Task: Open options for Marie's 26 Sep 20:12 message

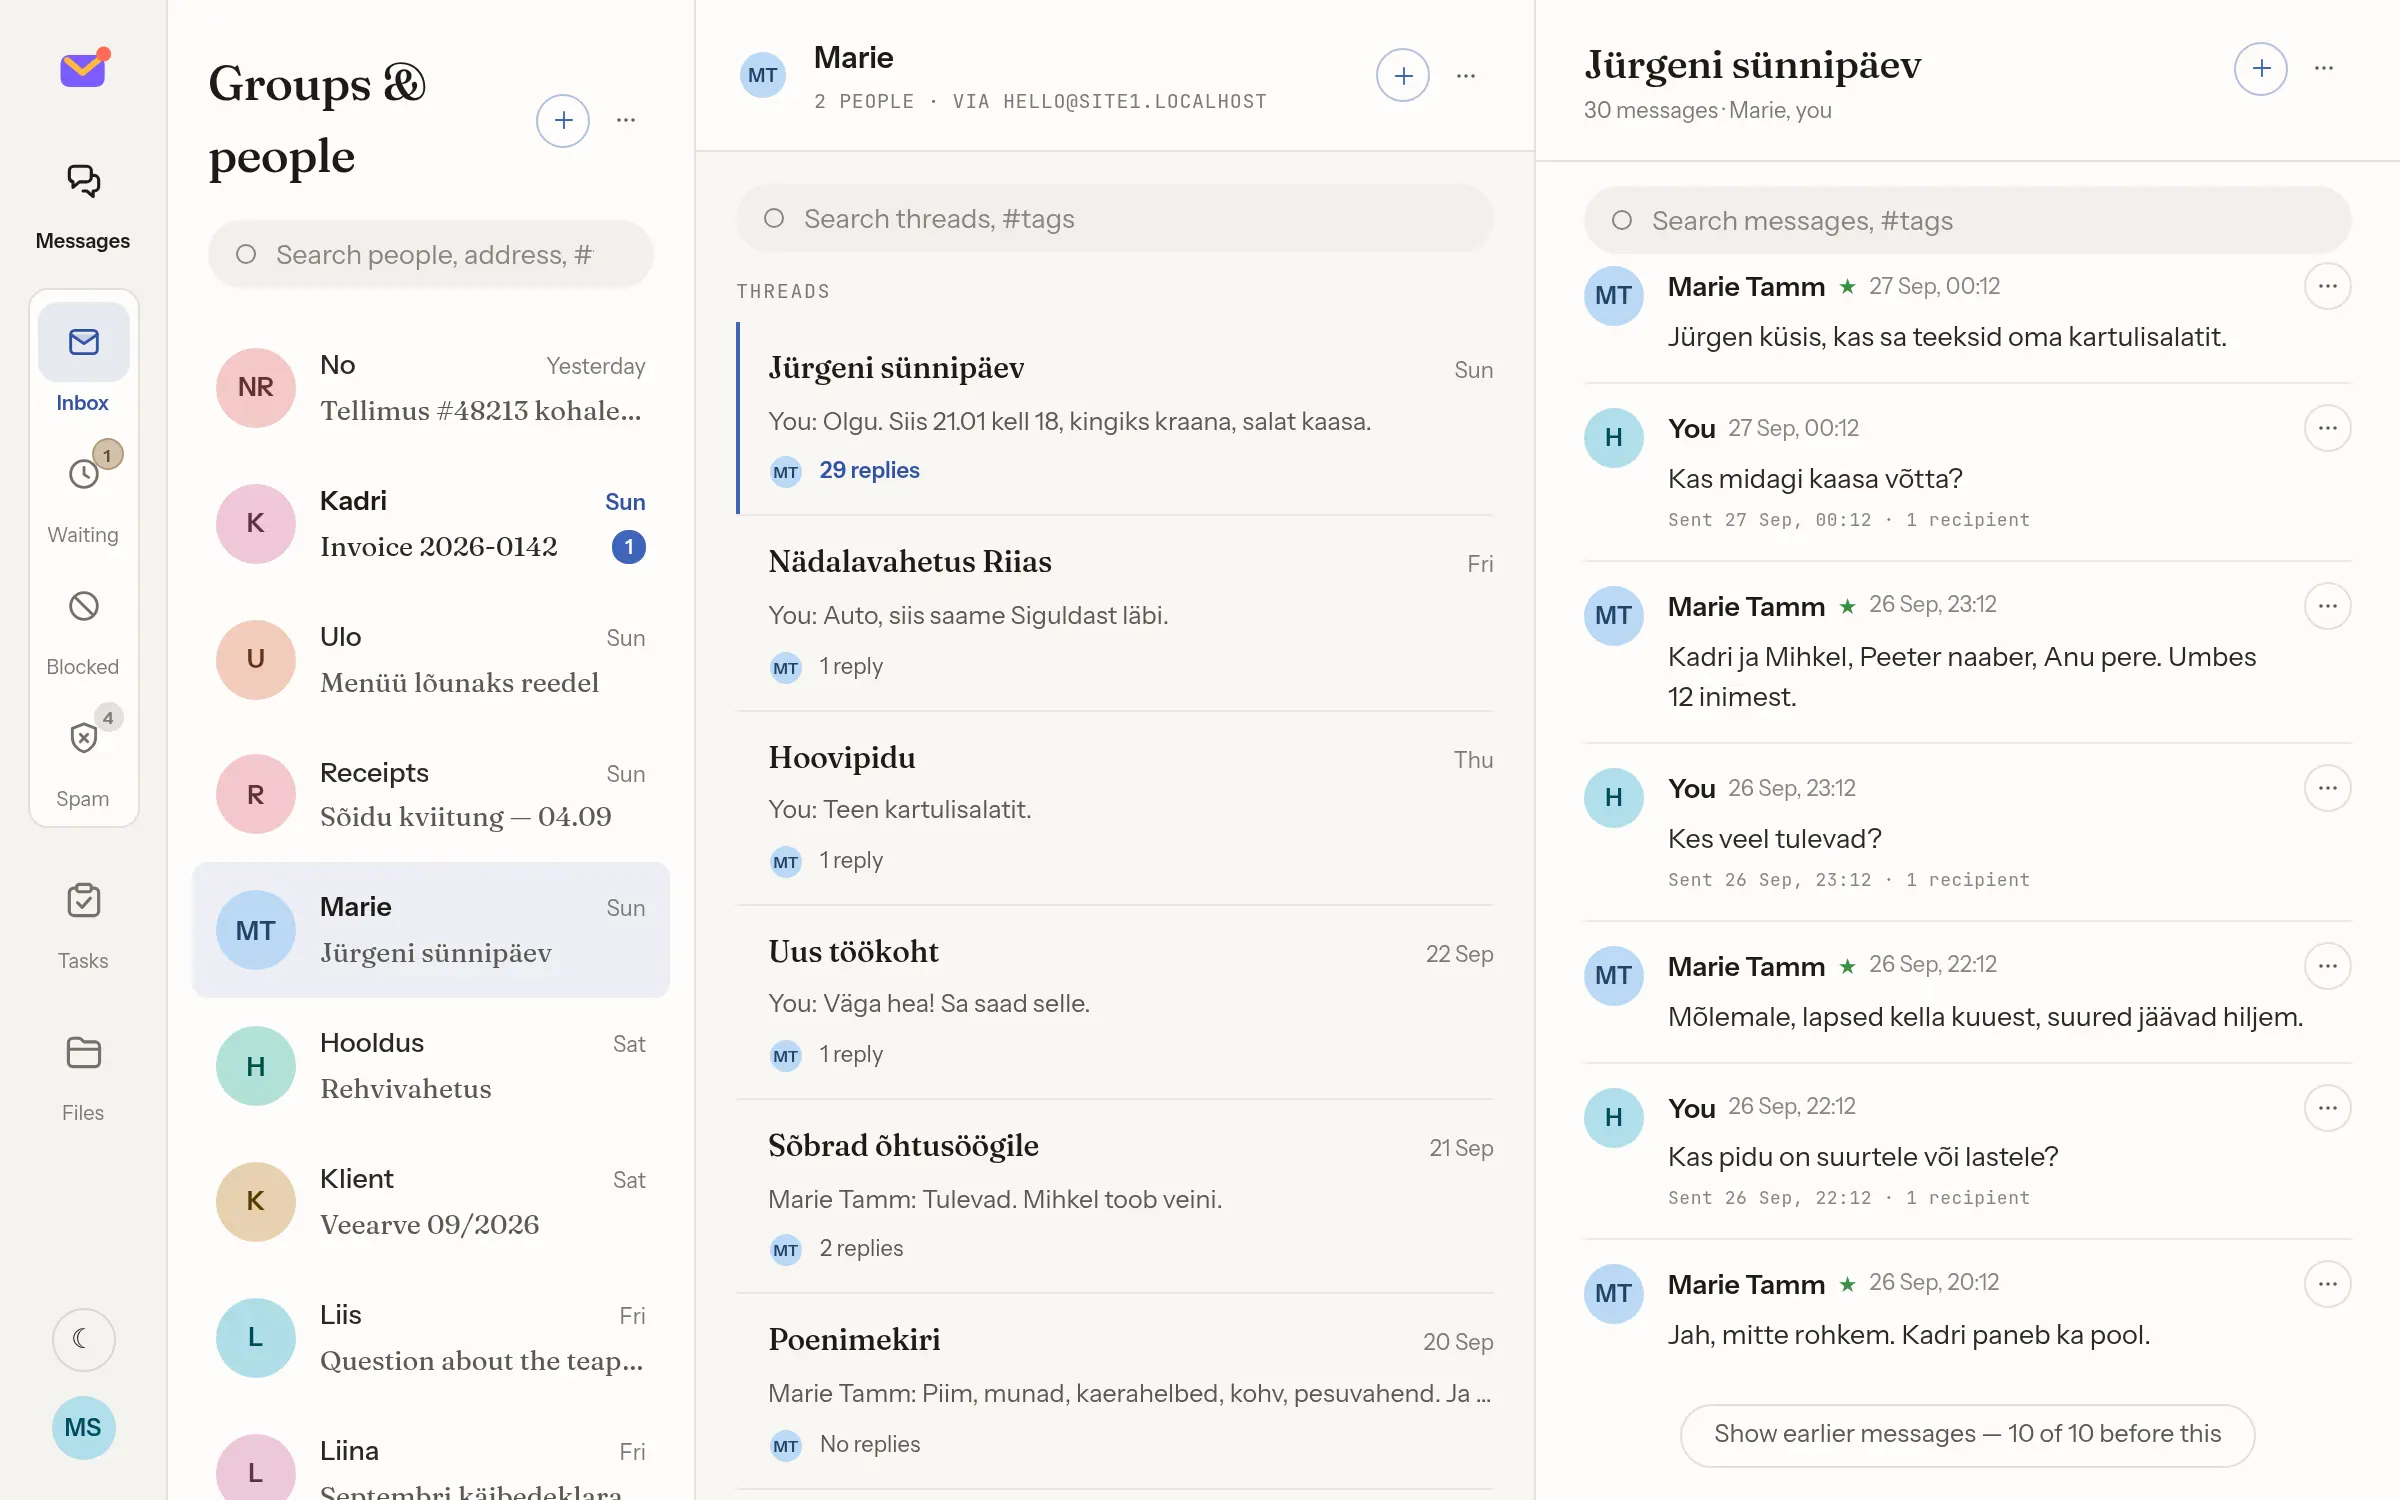Action: pos(2328,1285)
